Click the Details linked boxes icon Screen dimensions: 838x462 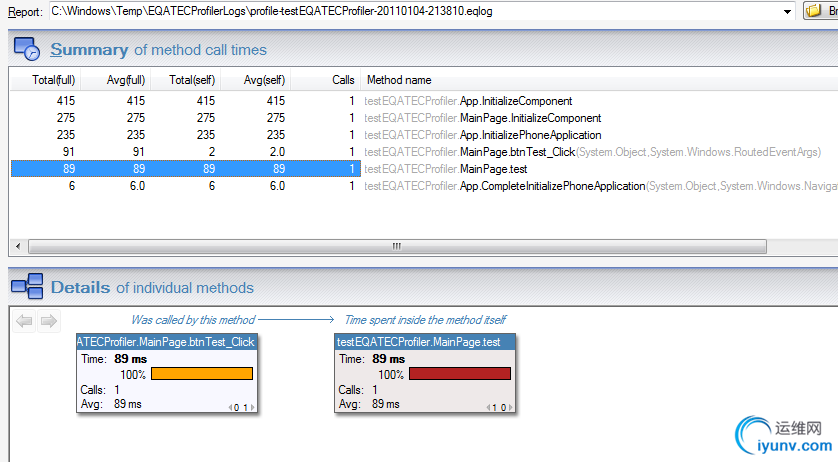[27, 286]
